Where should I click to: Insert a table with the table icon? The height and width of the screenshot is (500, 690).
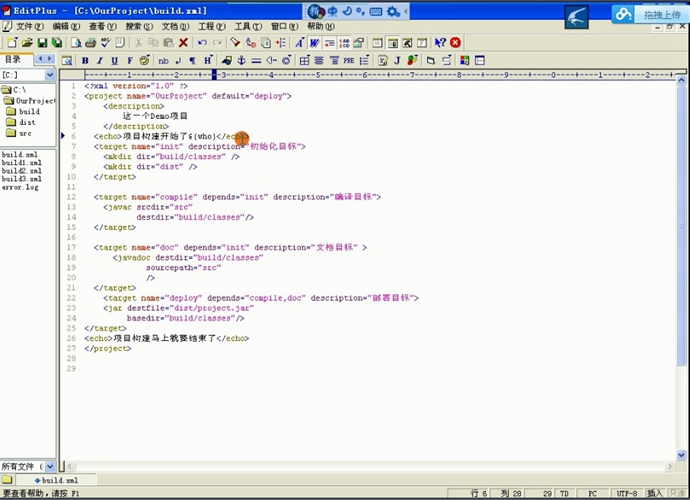coord(304,61)
